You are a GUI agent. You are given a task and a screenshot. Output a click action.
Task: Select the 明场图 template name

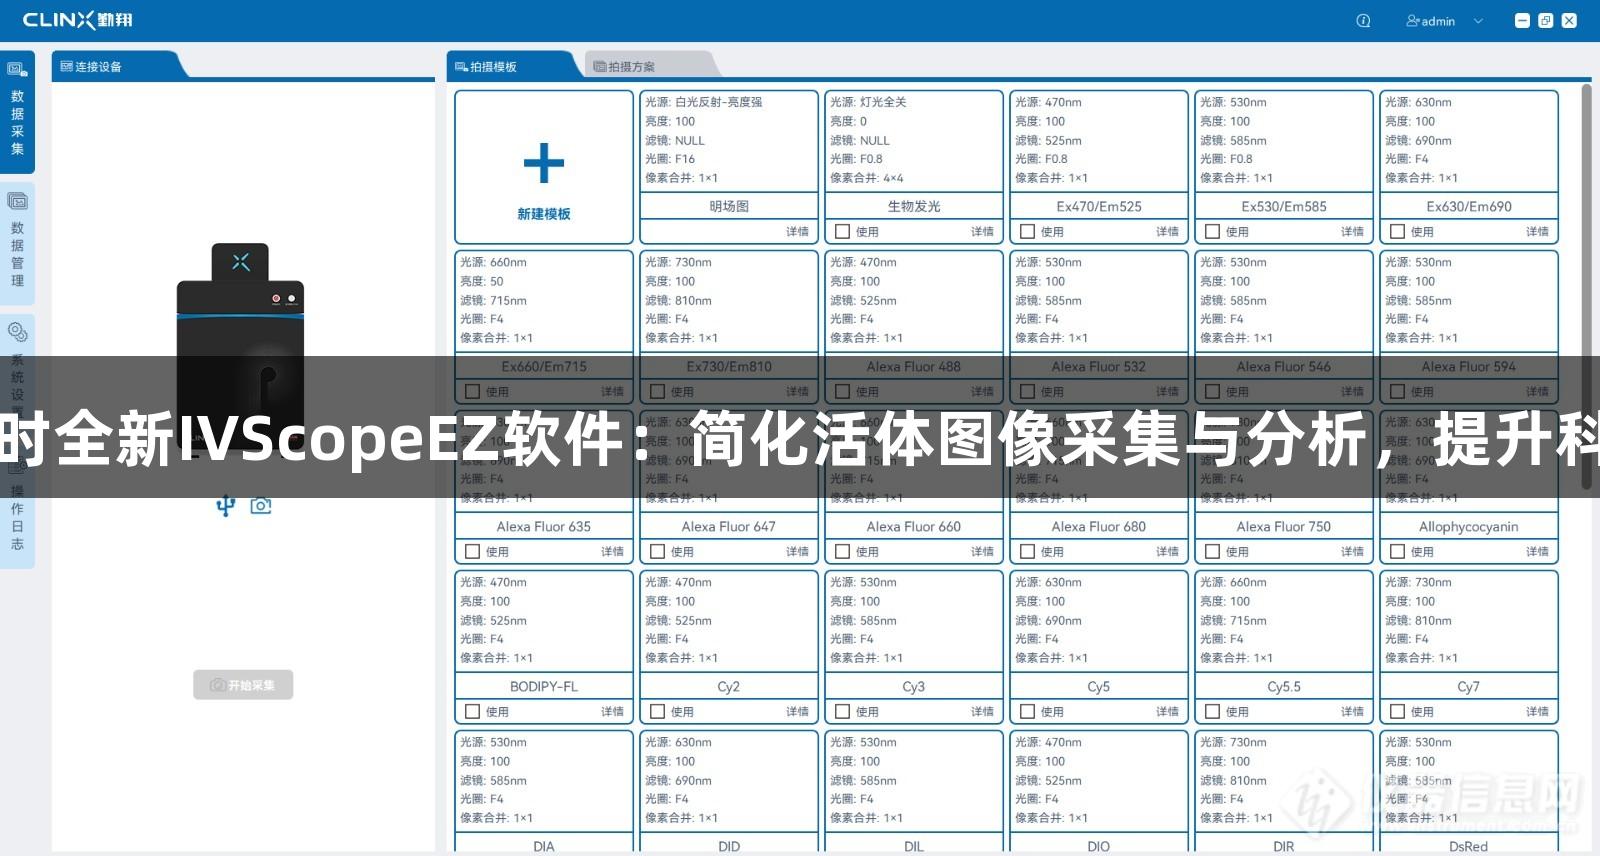(x=729, y=206)
